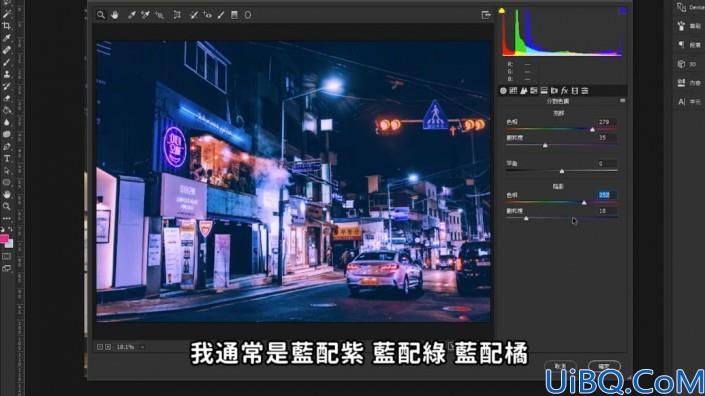
Task: Pick the Adjustment Brush tool
Action: click(x=221, y=15)
